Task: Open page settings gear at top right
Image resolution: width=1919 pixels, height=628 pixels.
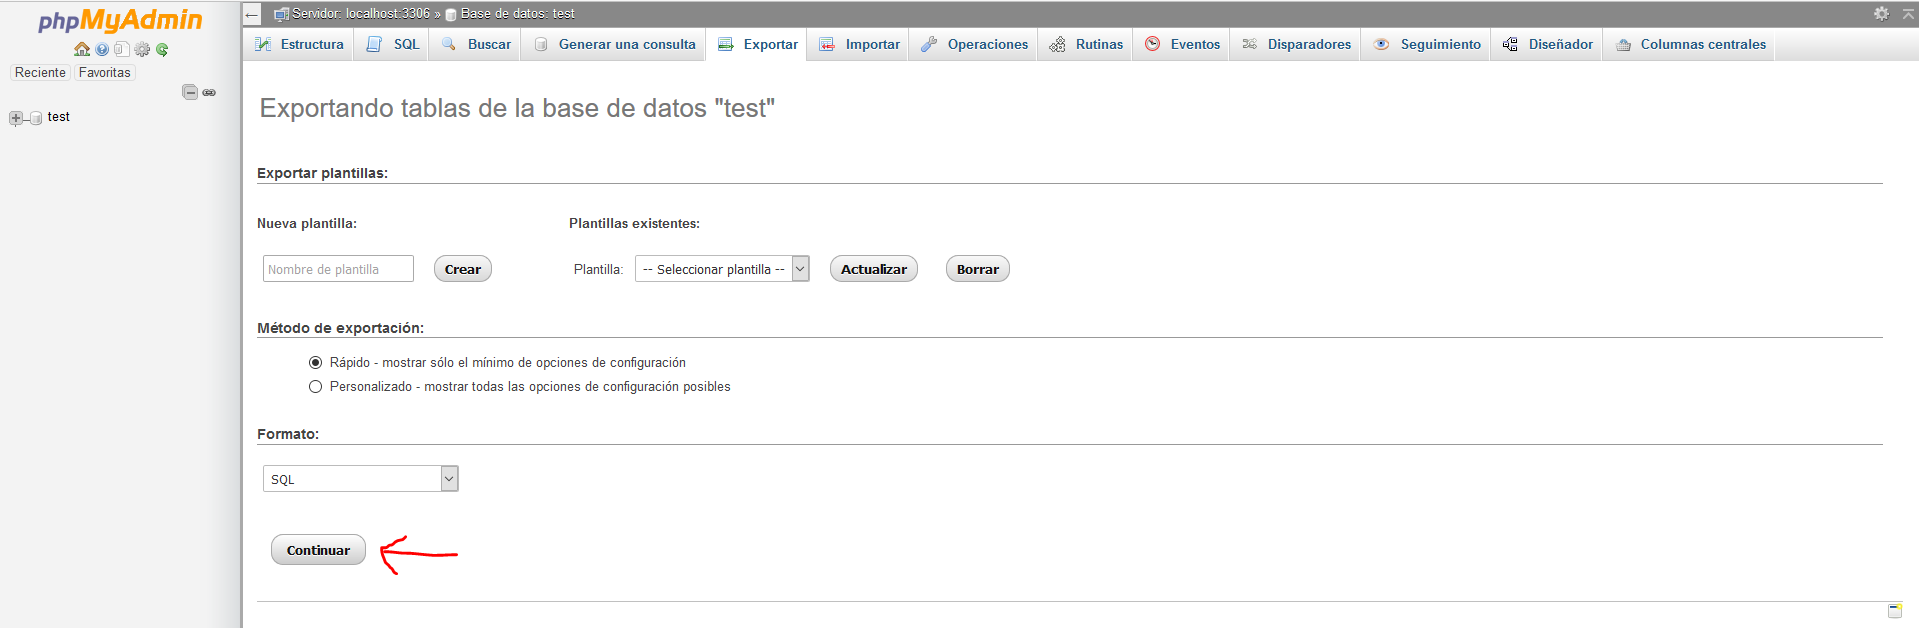Action: [x=1881, y=13]
